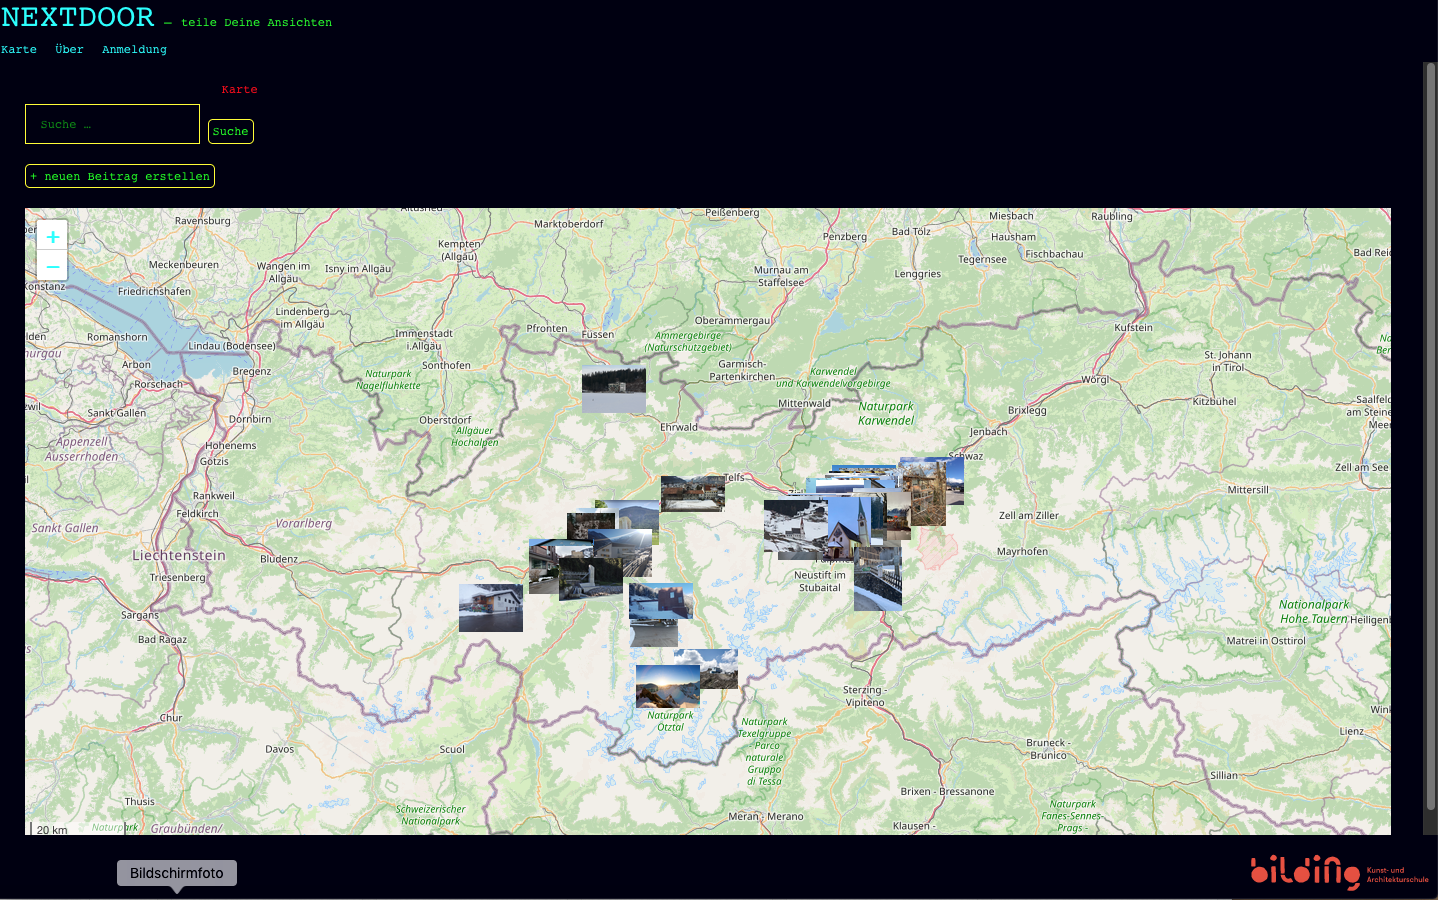Click the NEXTDOOR site title
Screen dimensions: 1438x900
(x=78, y=18)
